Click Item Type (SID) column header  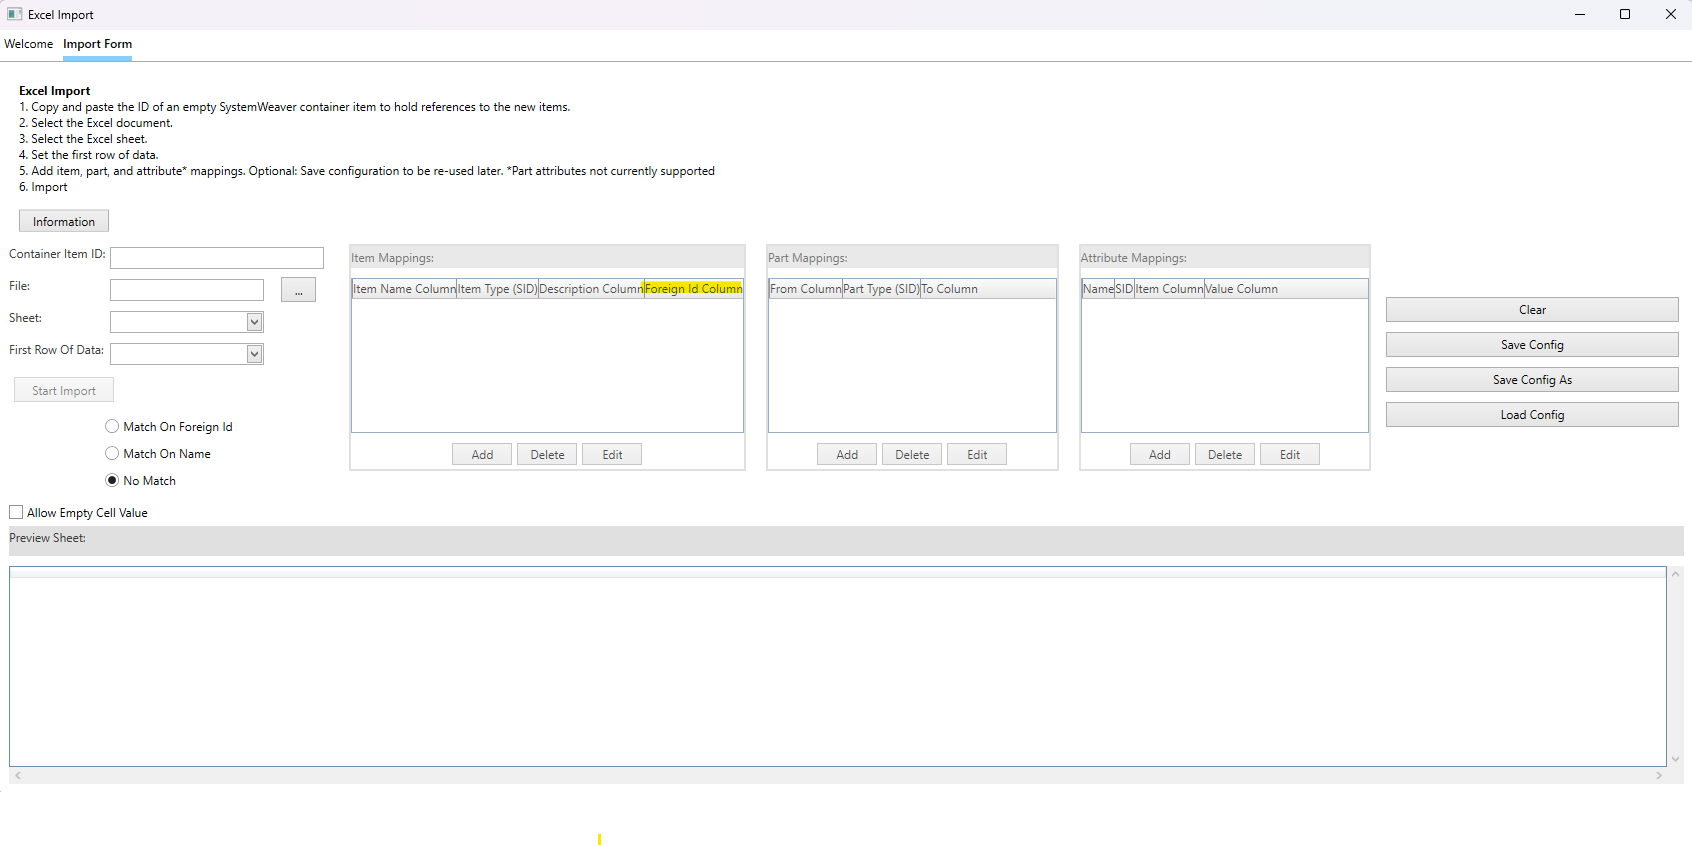[497, 289]
